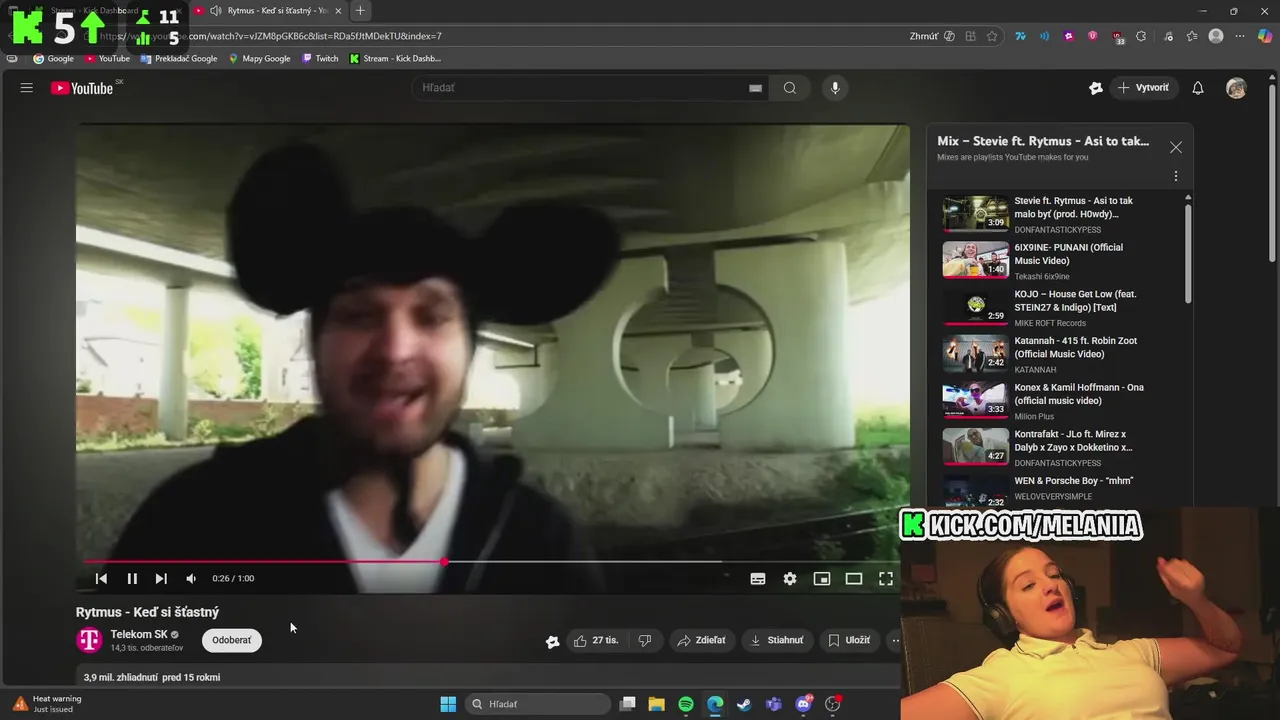1280x720 pixels.
Task: Open the Windows Start menu
Action: coord(448,704)
